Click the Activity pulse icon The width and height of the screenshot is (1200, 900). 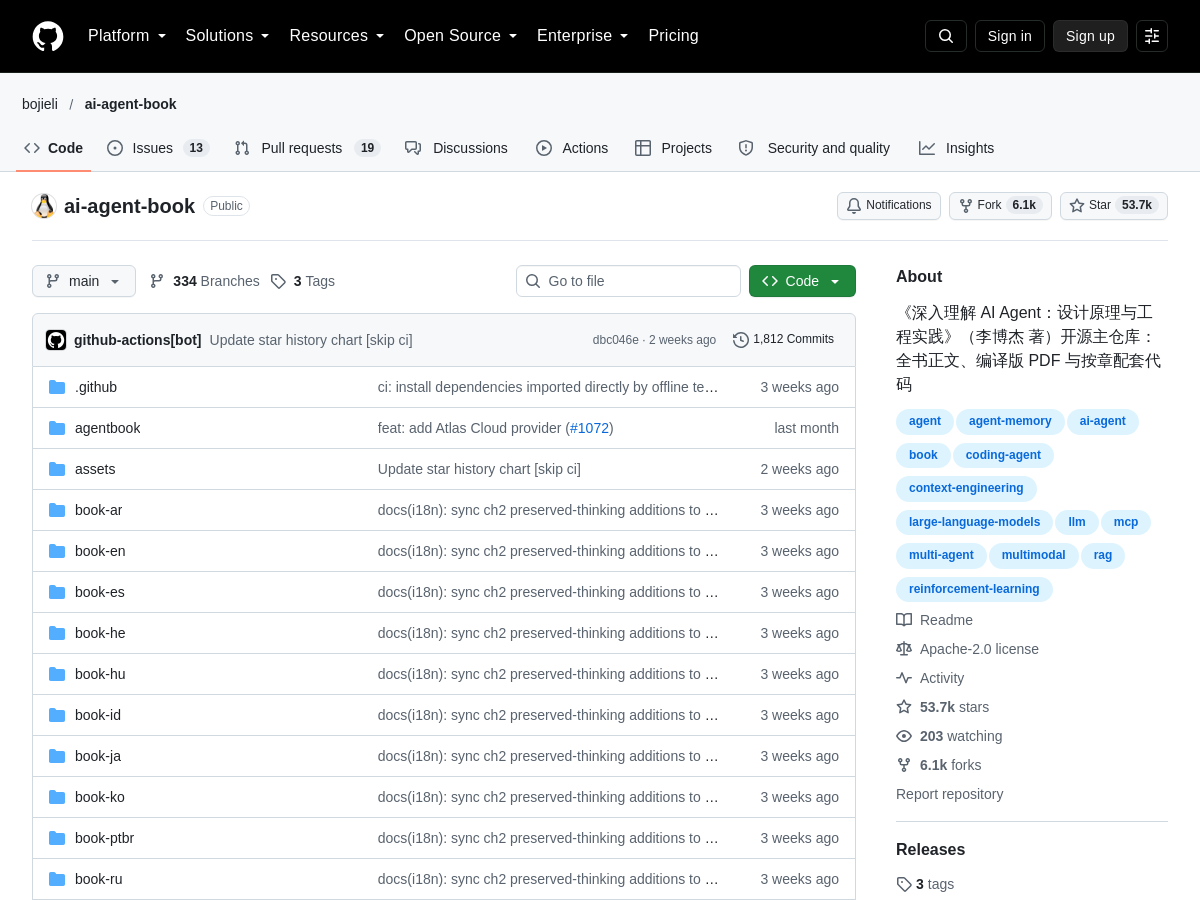click(904, 678)
